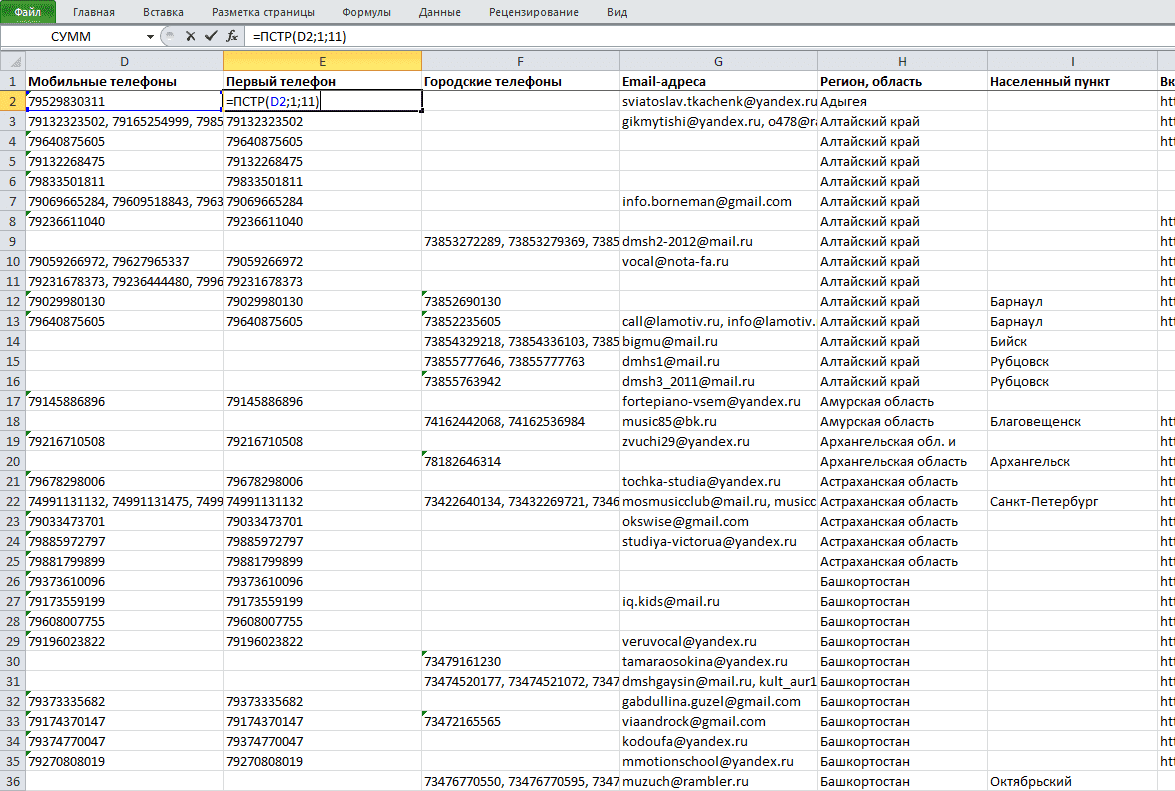Select column F header
This screenshot has height=791, width=1175.
(x=520, y=61)
